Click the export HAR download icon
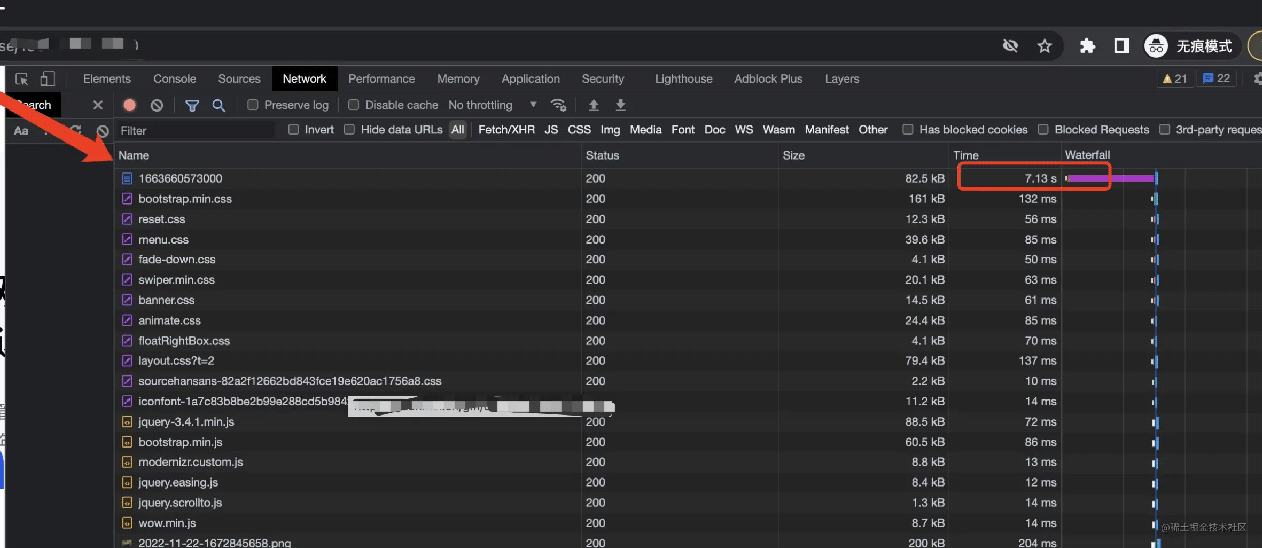The width and height of the screenshot is (1262, 548). 620,105
